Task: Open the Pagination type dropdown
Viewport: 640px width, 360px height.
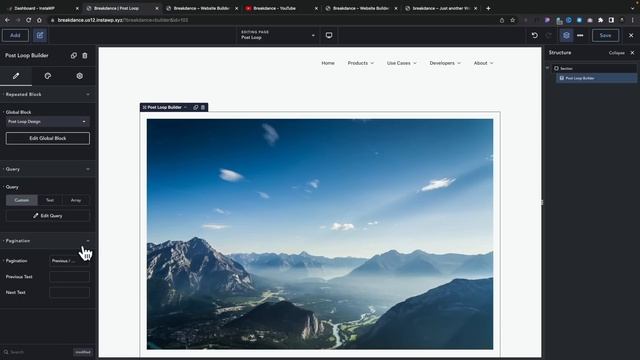Action: (x=69, y=261)
